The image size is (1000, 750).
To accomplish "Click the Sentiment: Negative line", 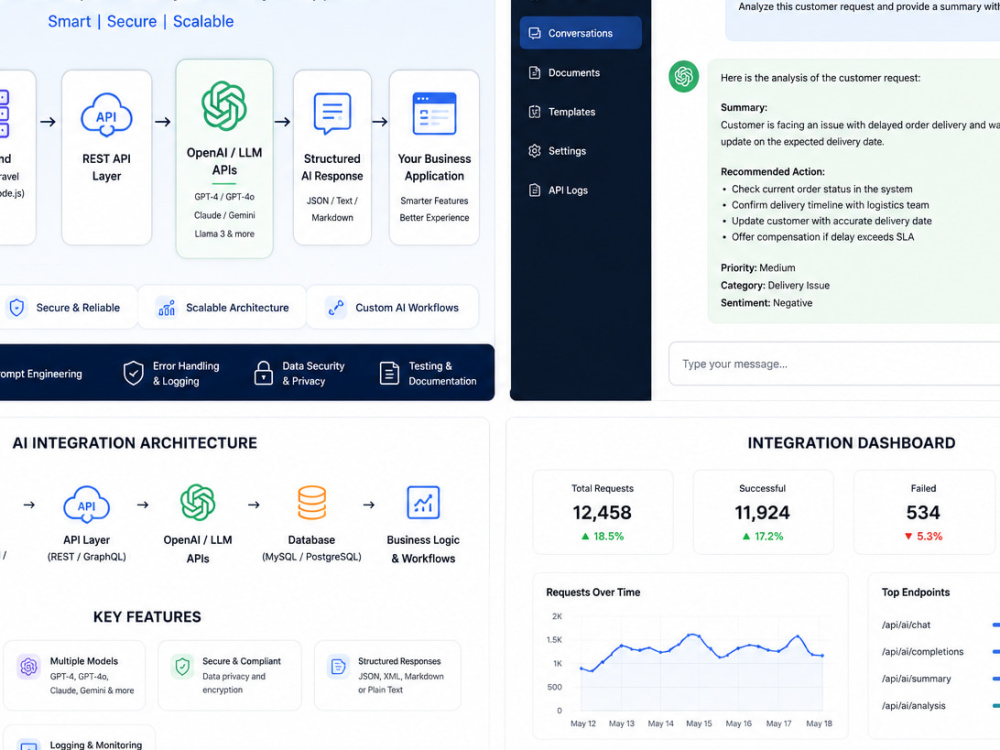I will (767, 303).
